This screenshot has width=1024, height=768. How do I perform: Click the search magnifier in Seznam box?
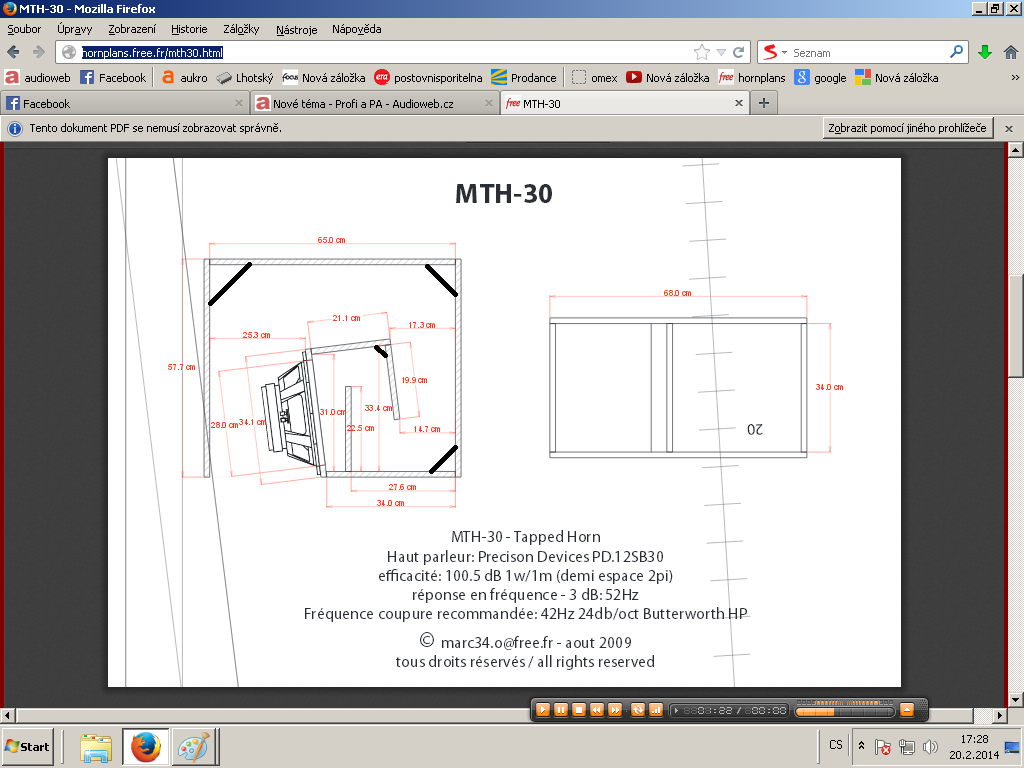(957, 52)
